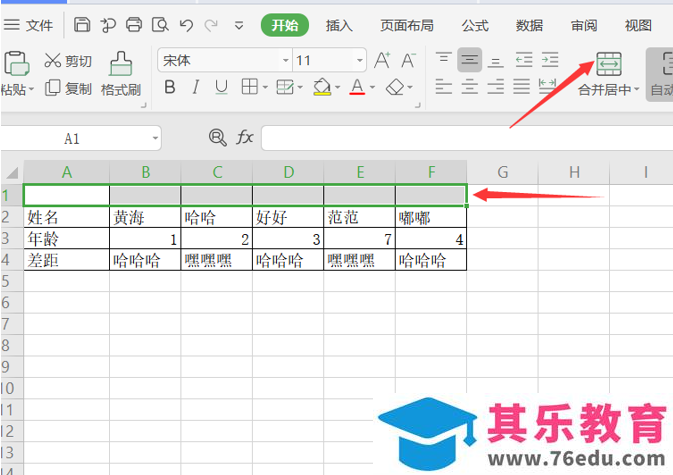Click the 复制 copy button

pos(68,88)
